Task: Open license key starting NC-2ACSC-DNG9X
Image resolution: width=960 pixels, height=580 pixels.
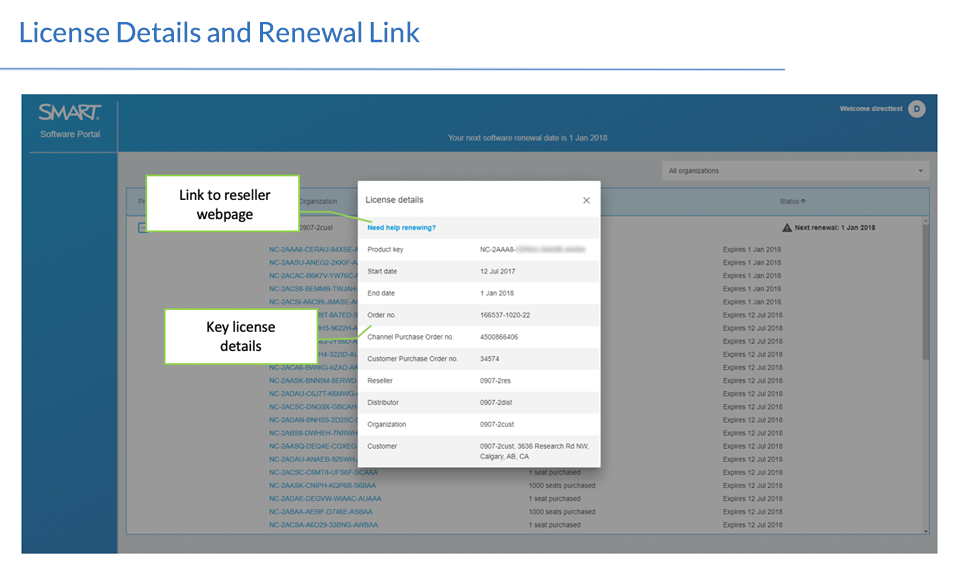Action: click(x=313, y=407)
